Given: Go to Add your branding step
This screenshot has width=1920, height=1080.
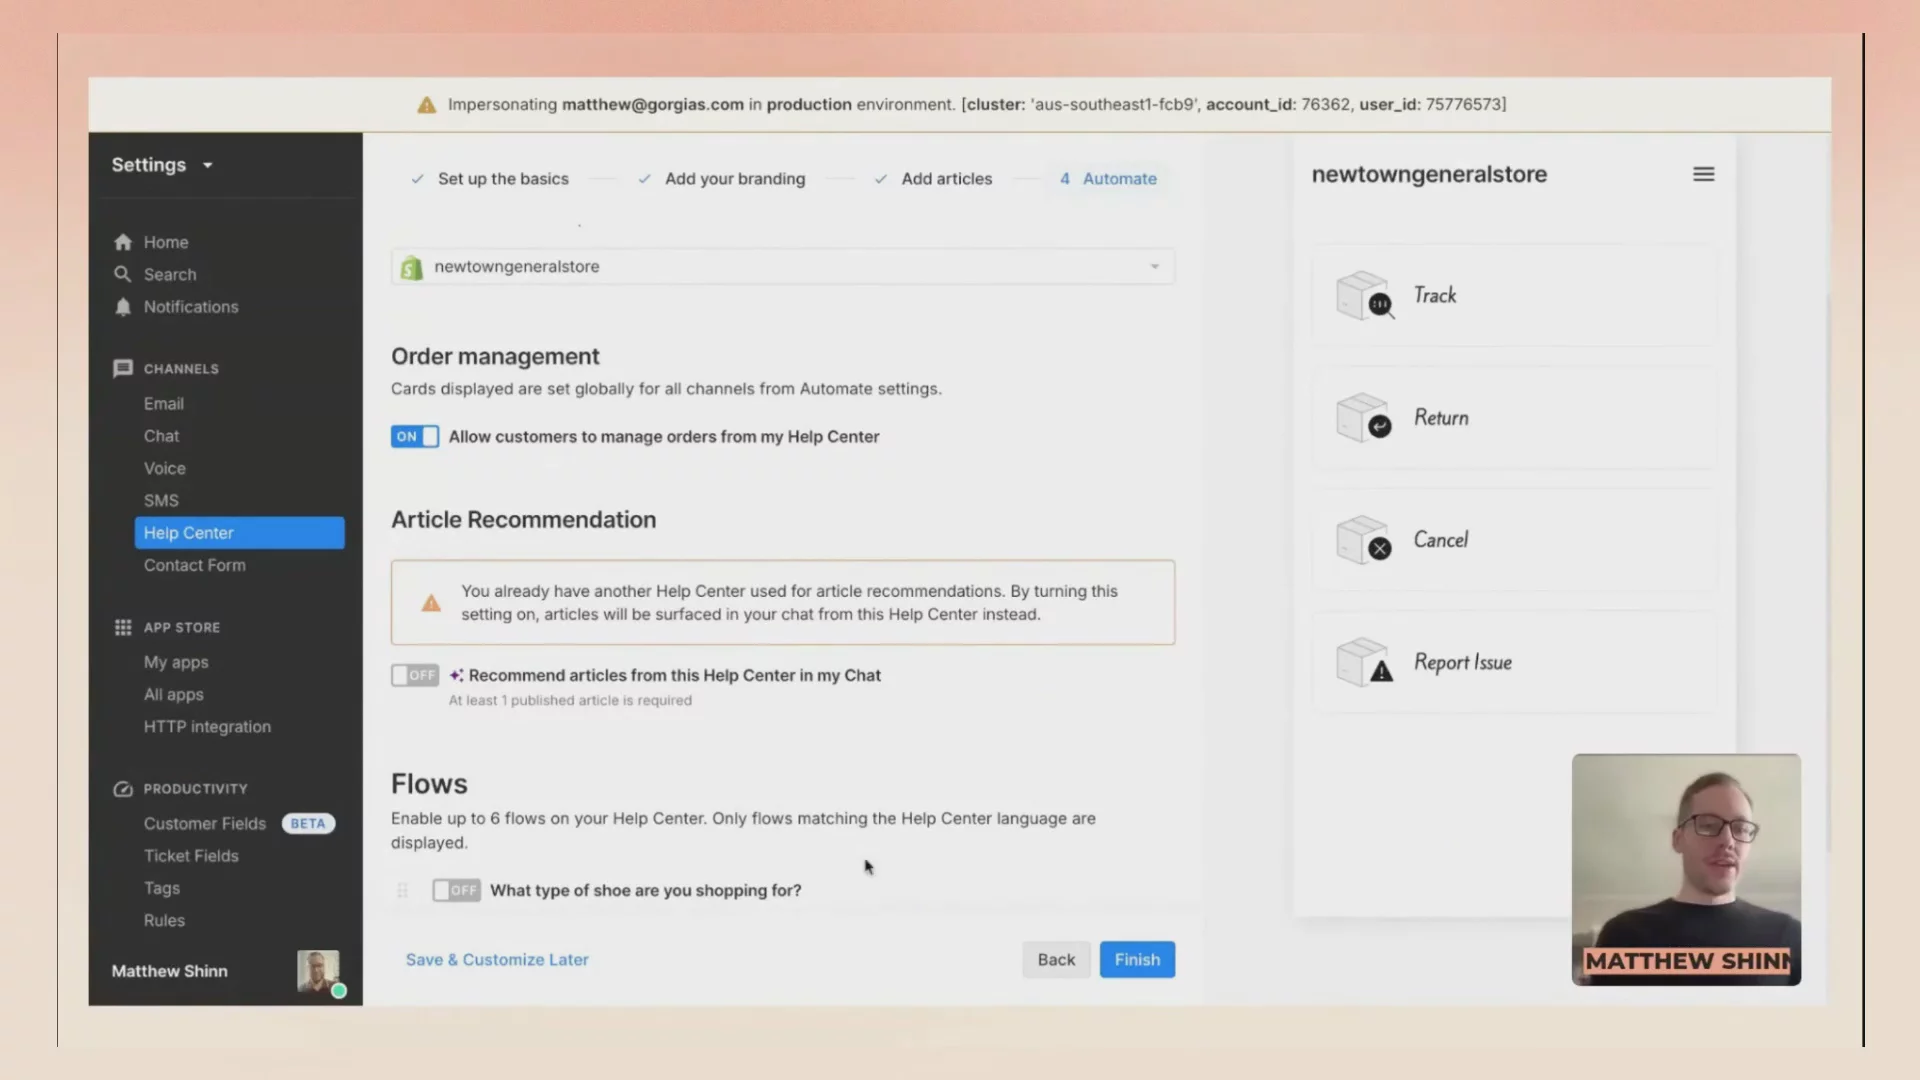Looking at the screenshot, I should point(721,179).
